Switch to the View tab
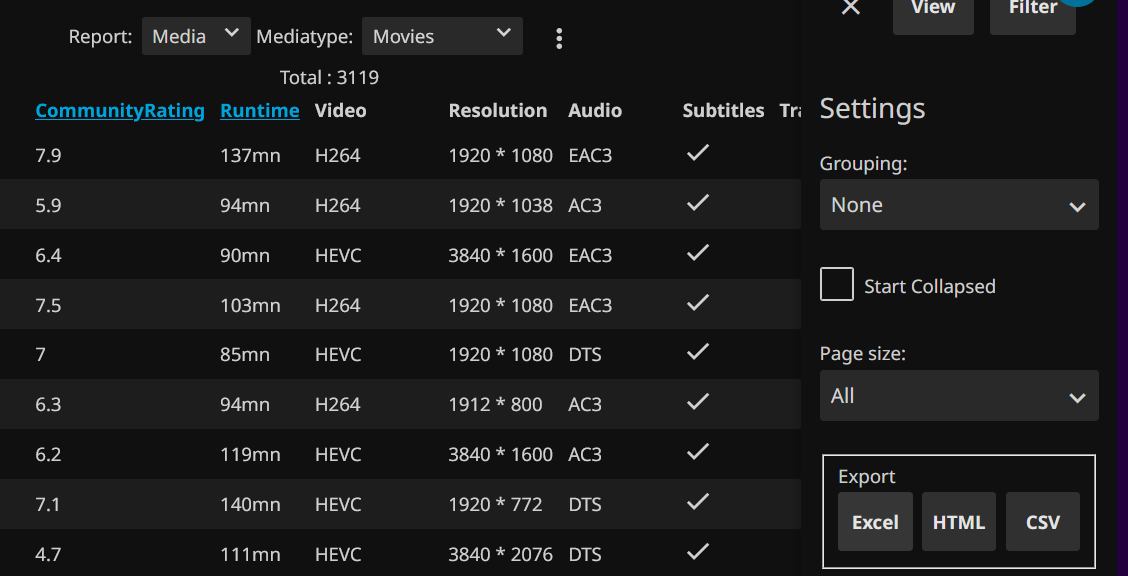The height and width of the screenshot is (576, 1128). point(933,10)
